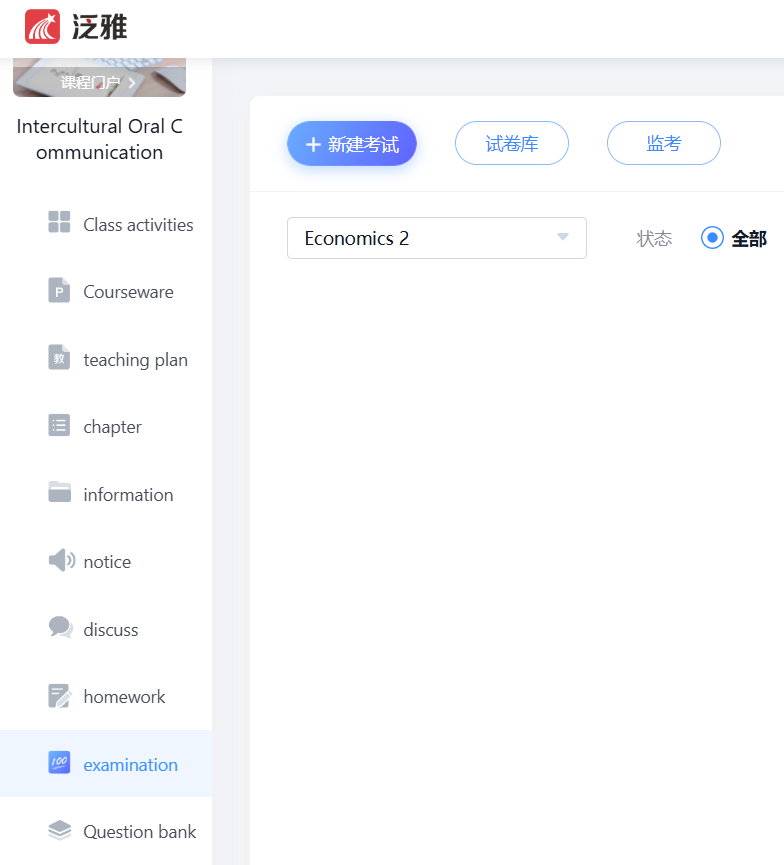Click the homework pencil icon
Viewport: 784px width, 865px height.
(x=59, y=696)
